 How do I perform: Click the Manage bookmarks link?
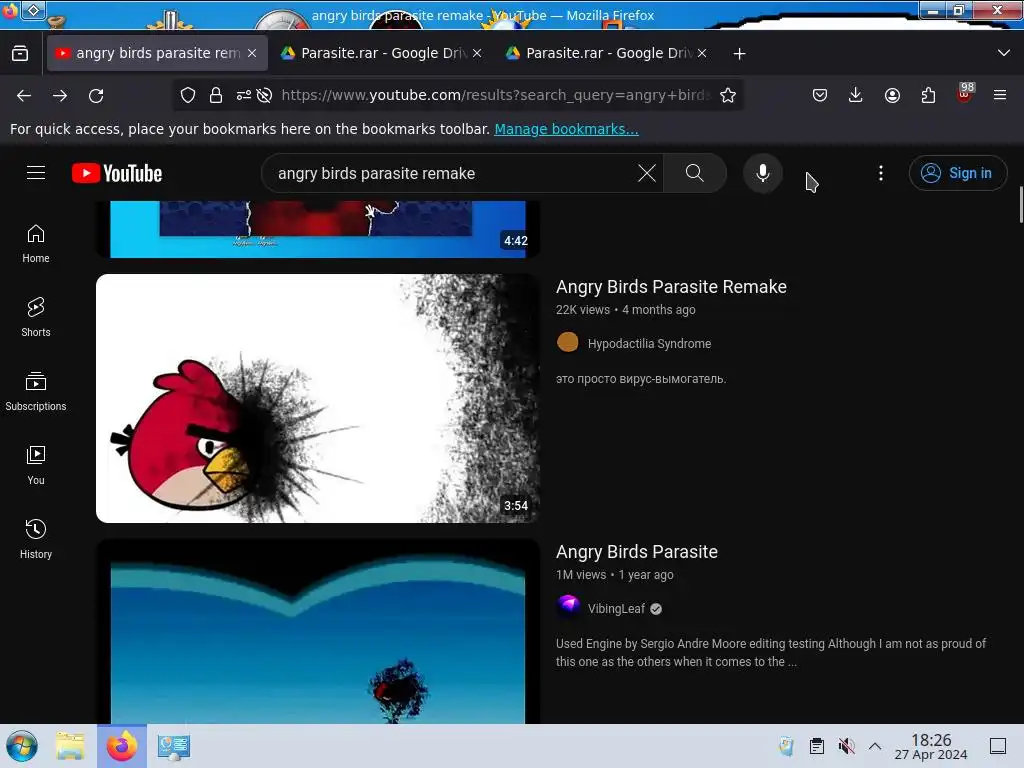[x=566, y=129]
